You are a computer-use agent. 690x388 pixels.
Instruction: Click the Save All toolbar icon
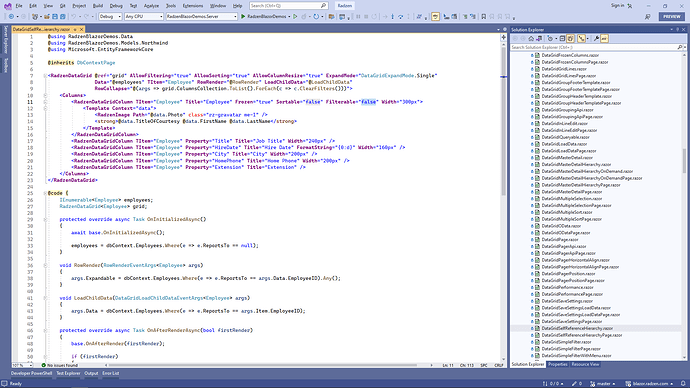pyautogui.click(x=62, y=16)
